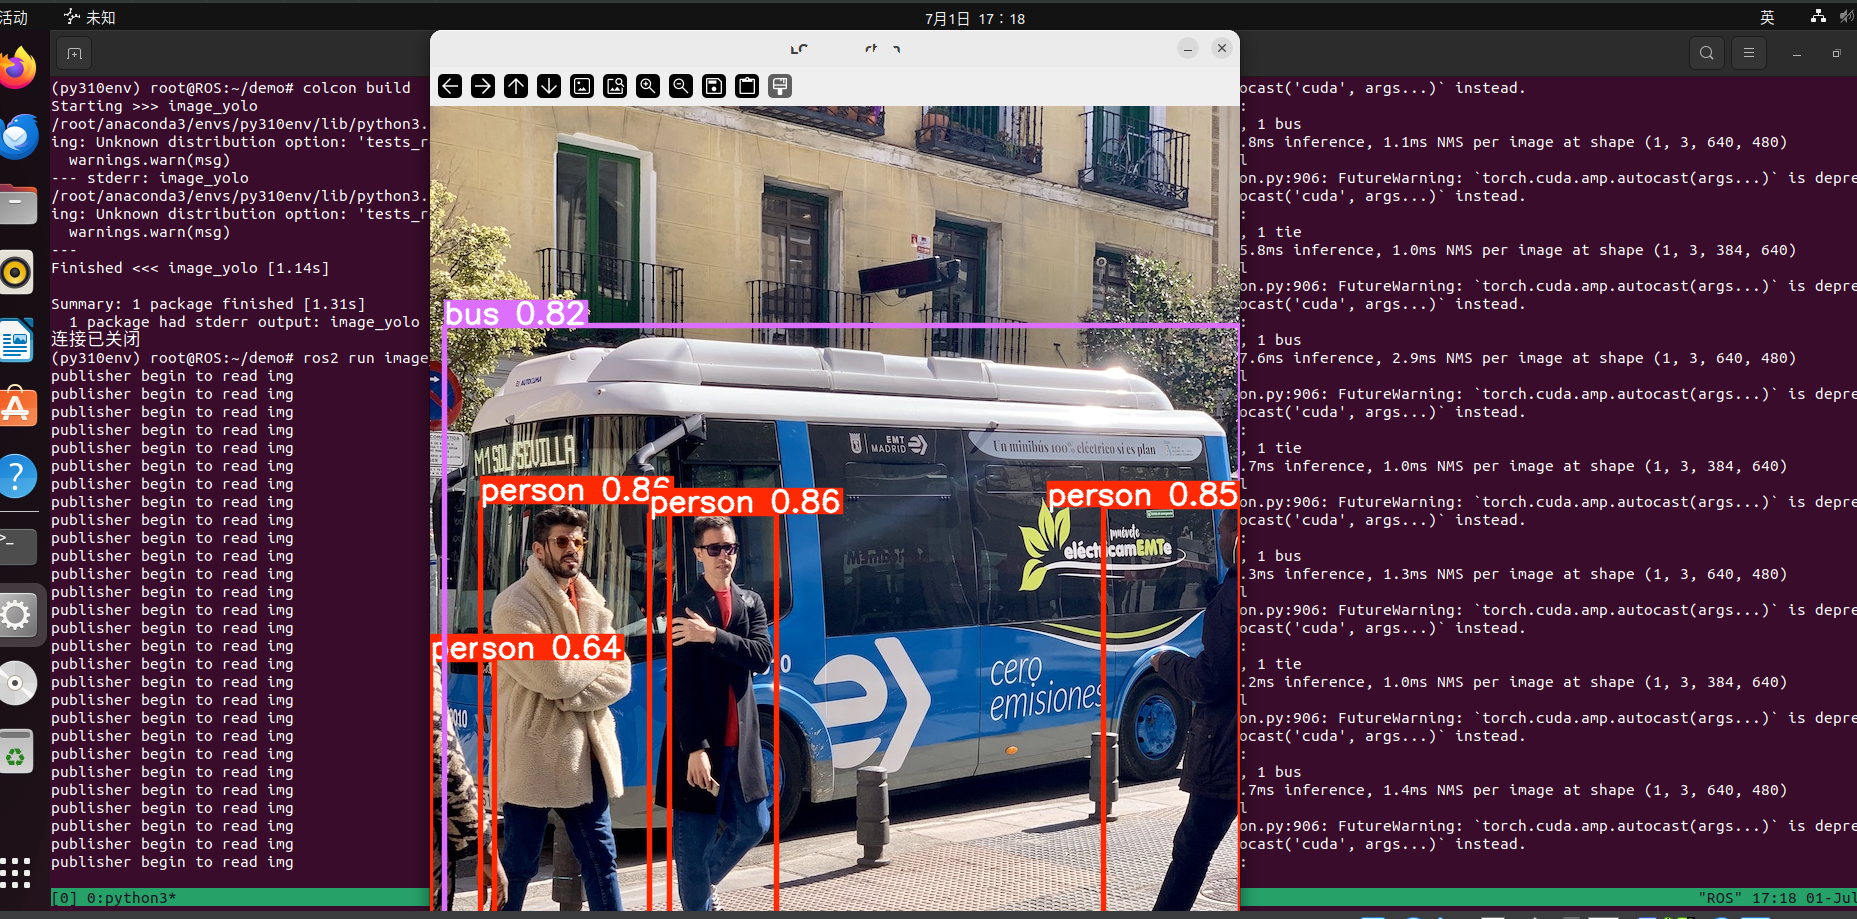Click the pan left arrow in image viewer
The height and width of the screenshot is (919, 1857).
[x=450, y=86]
